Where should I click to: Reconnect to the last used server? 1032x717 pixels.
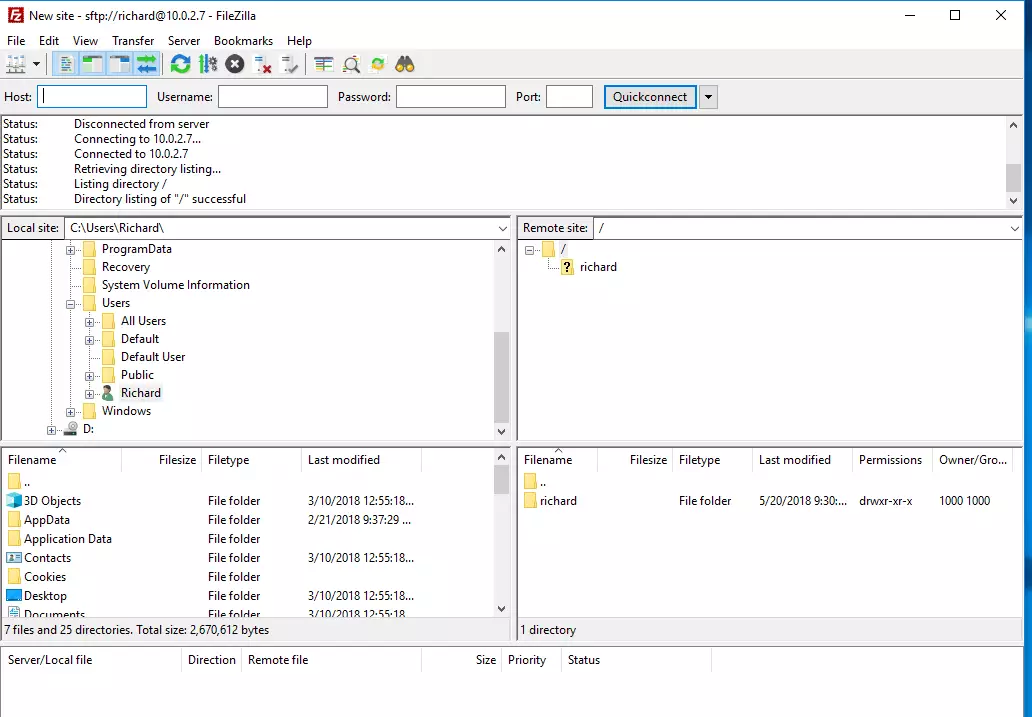click(x=290, y=65)
